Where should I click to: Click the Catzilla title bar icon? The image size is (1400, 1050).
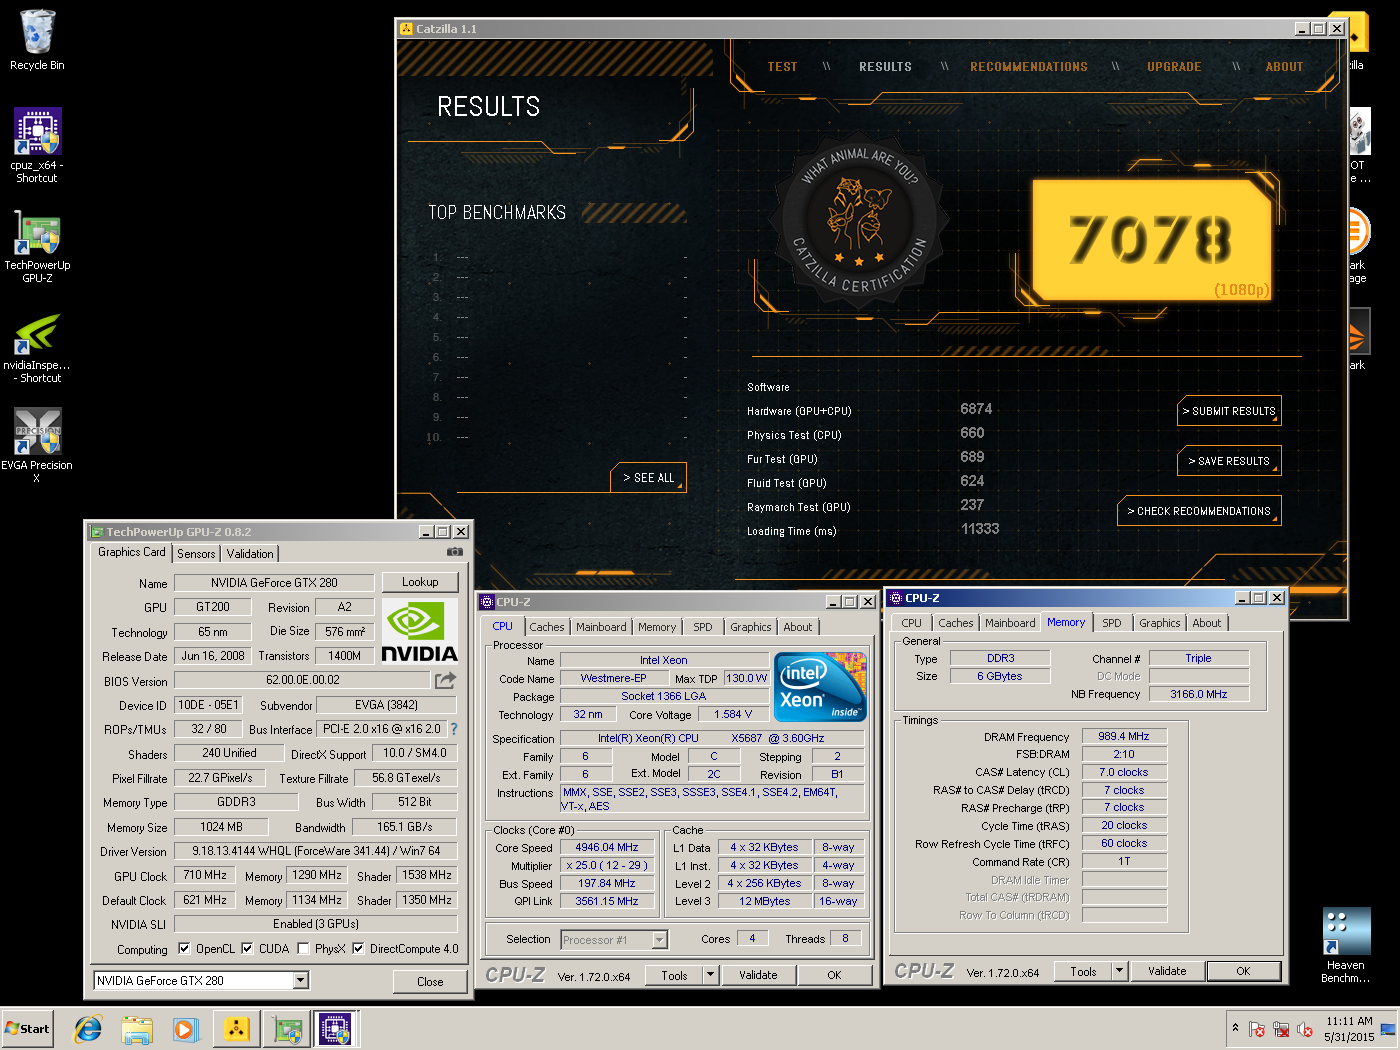pos(406,29)
